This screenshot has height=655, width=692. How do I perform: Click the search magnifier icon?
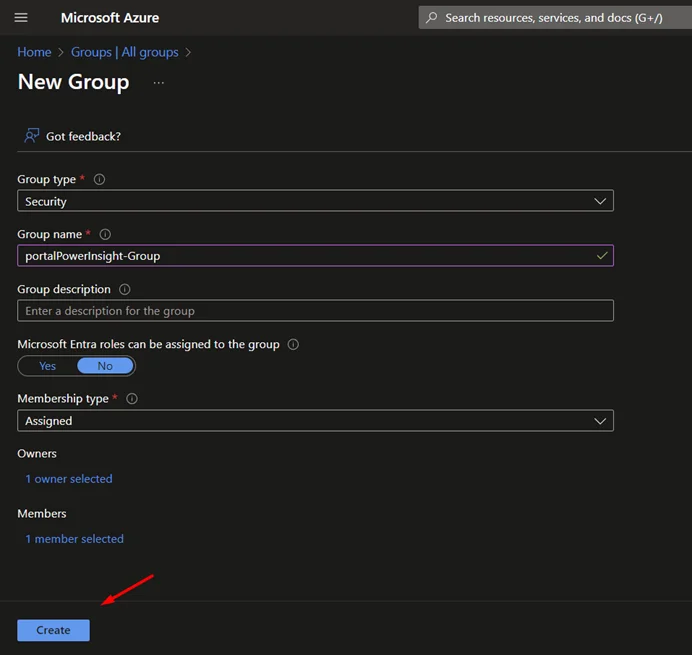(x=432, y=18)
